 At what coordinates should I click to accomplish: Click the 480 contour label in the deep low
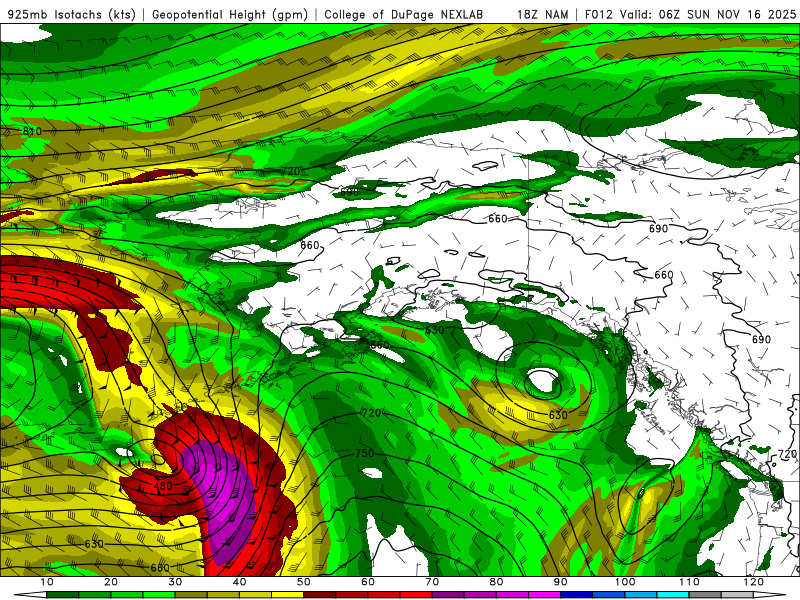pyautogui.click(x=163, y=486)
